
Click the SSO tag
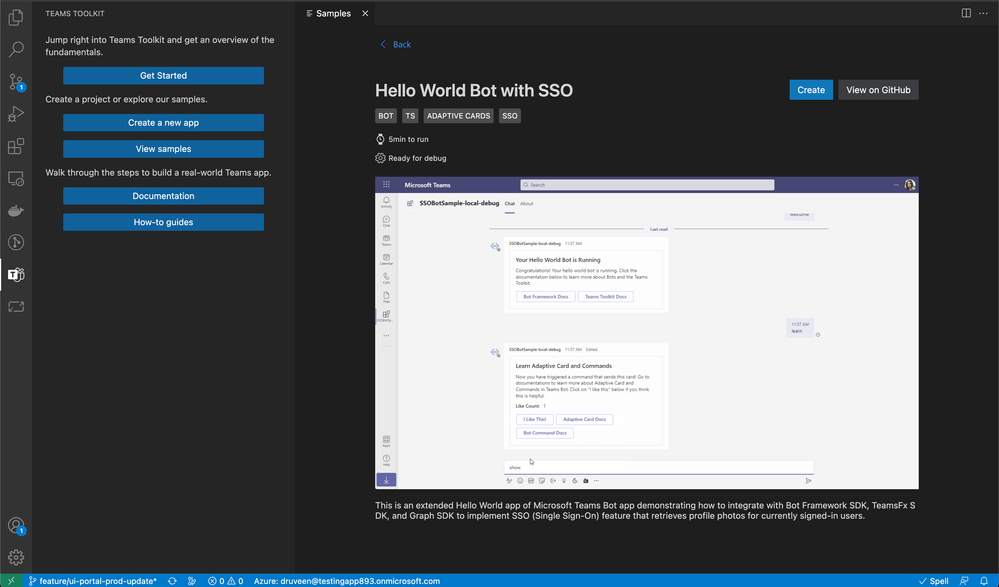pos(509,116)
